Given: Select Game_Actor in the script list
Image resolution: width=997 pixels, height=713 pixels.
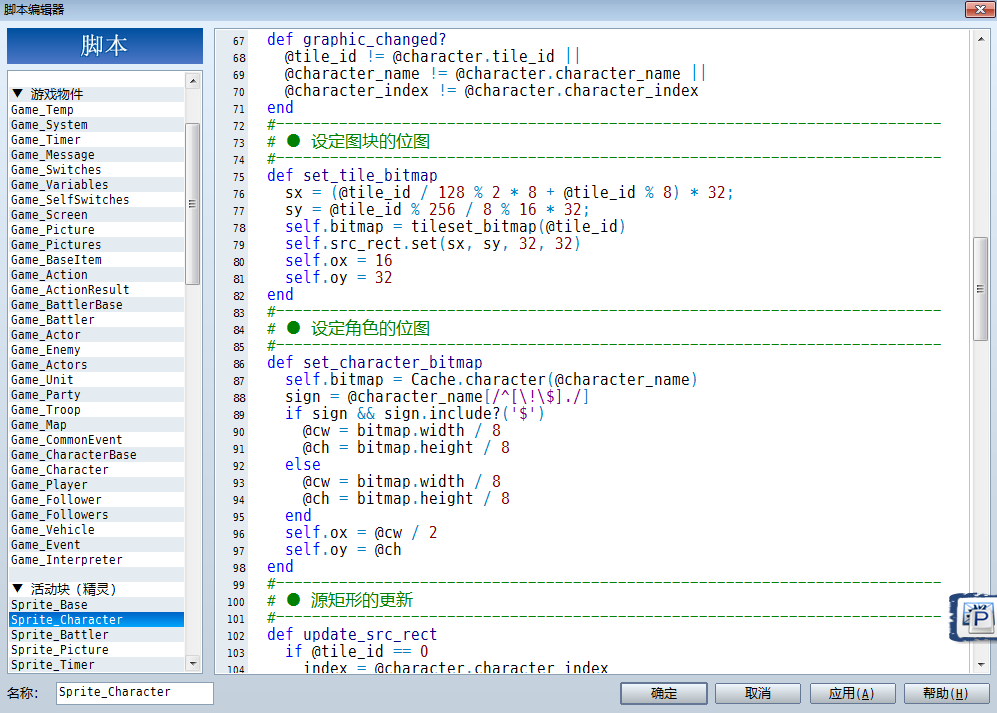Looking at the screenshot, I should tap(97, 335).
